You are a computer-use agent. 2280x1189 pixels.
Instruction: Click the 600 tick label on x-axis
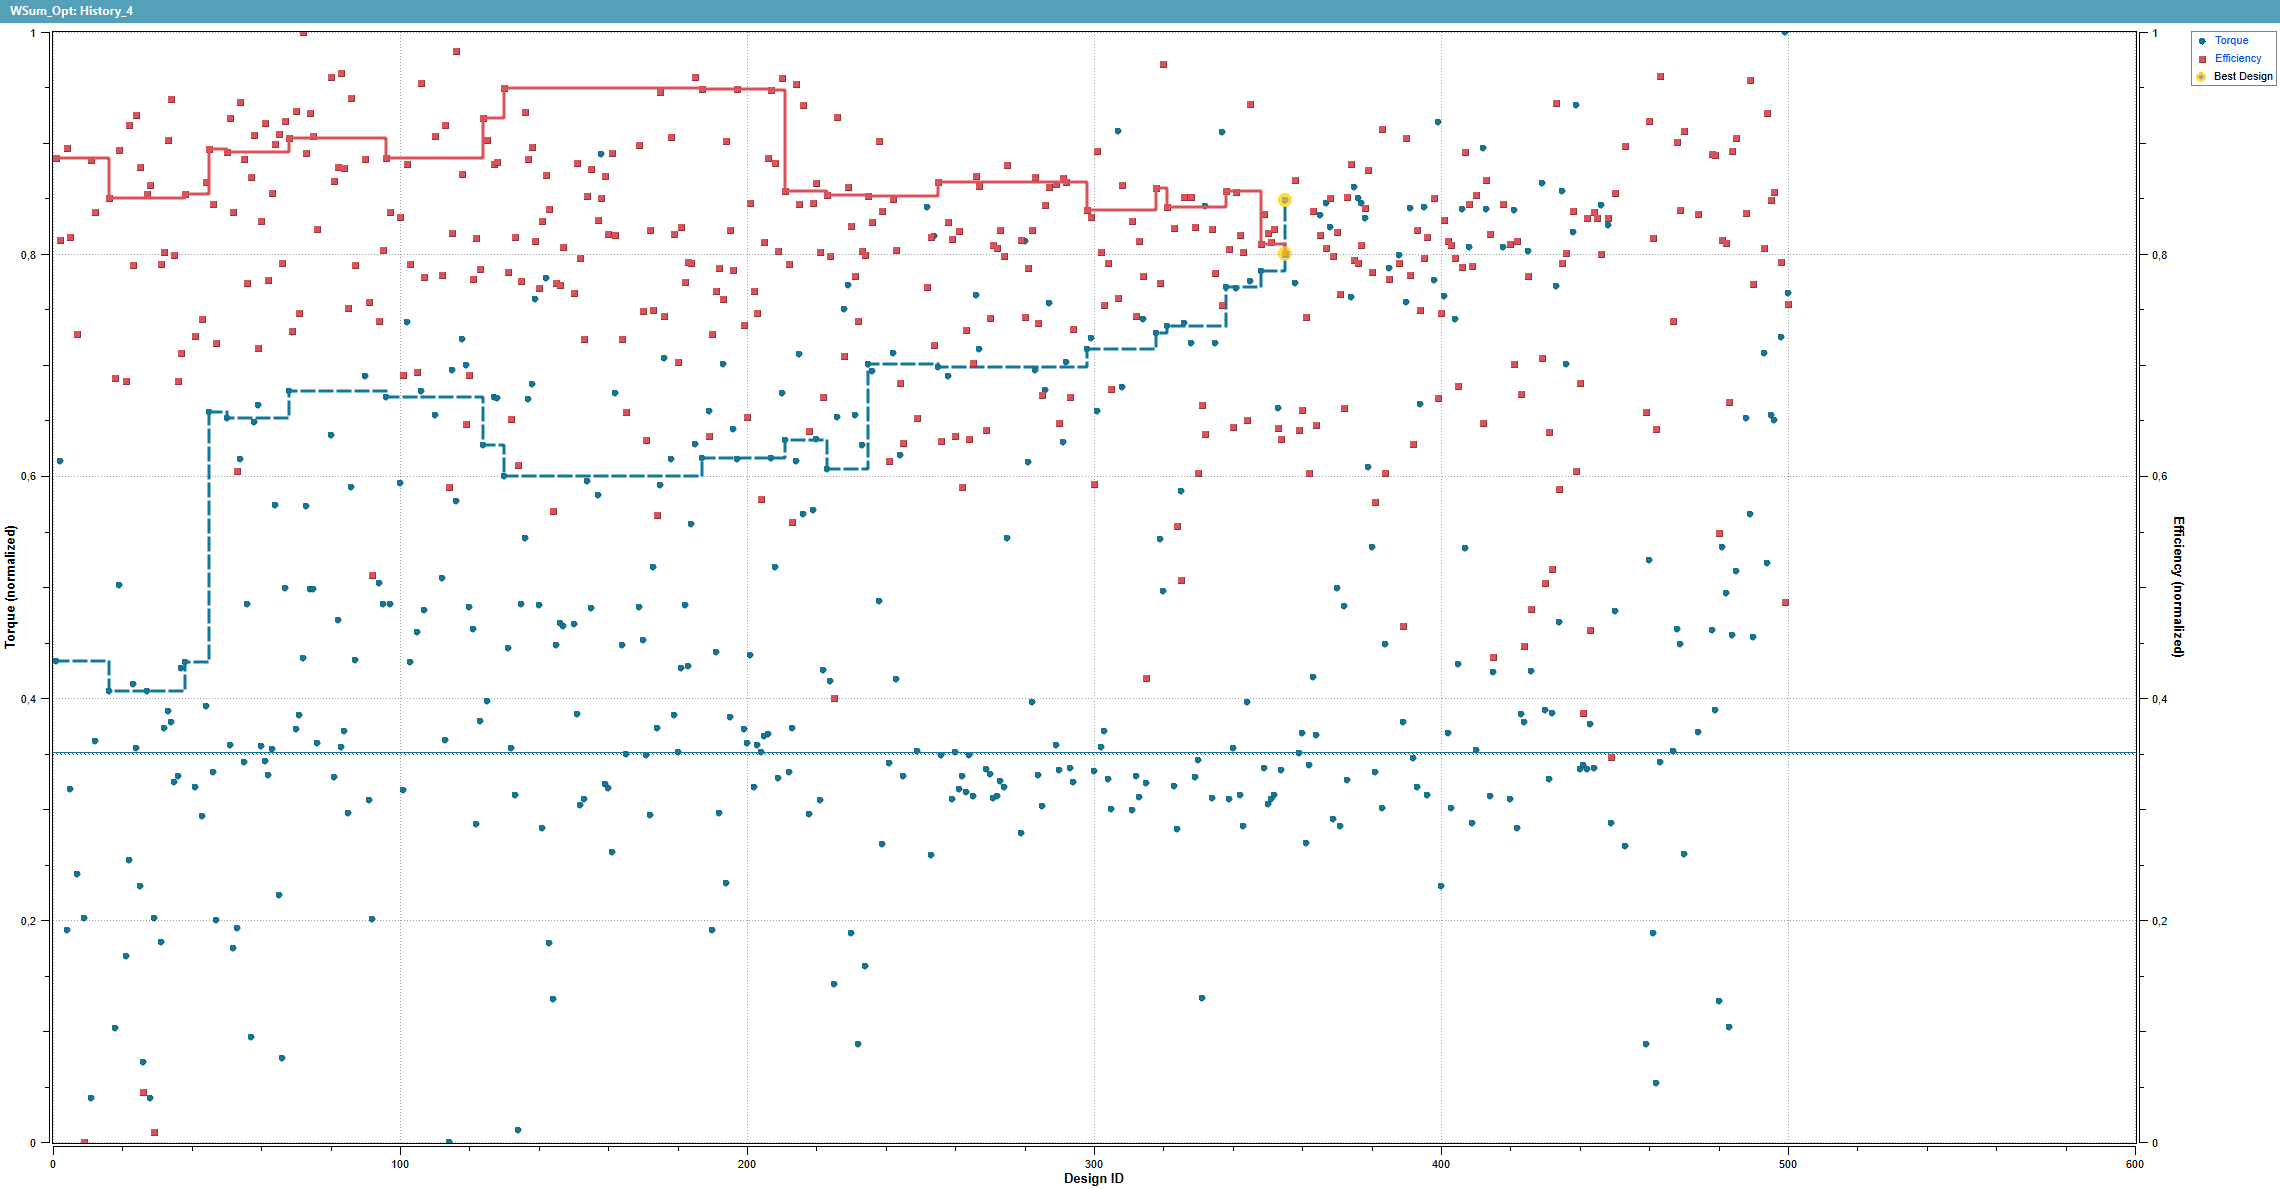(x=2135, y=1164)
